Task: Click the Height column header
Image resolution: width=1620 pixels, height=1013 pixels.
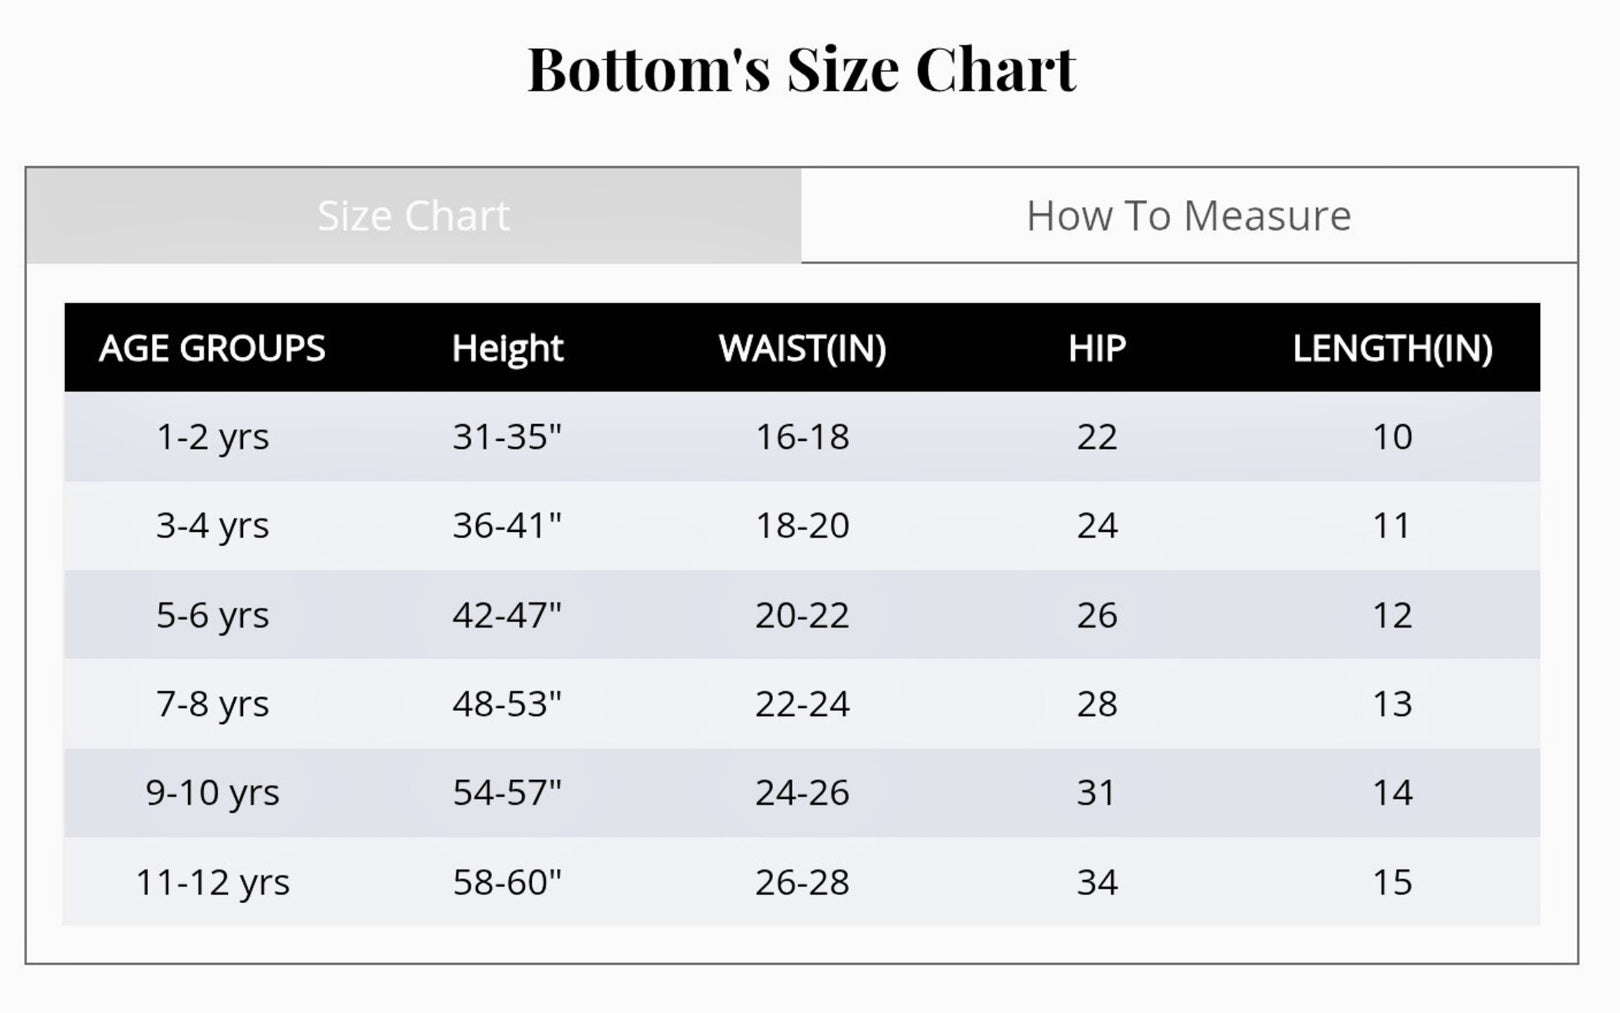Action: pyautogui.click(x=507, y=348)
